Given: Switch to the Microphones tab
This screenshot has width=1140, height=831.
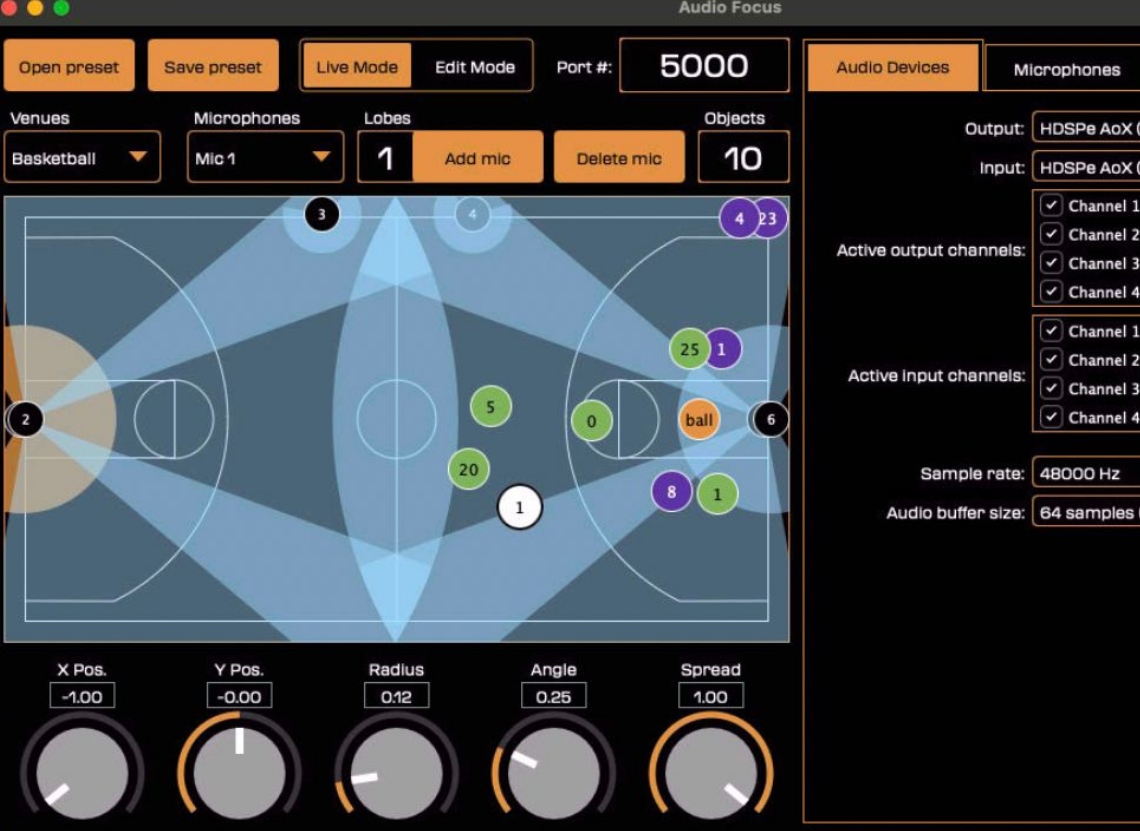Looking at the screenshot, I should click(1066, 70).
